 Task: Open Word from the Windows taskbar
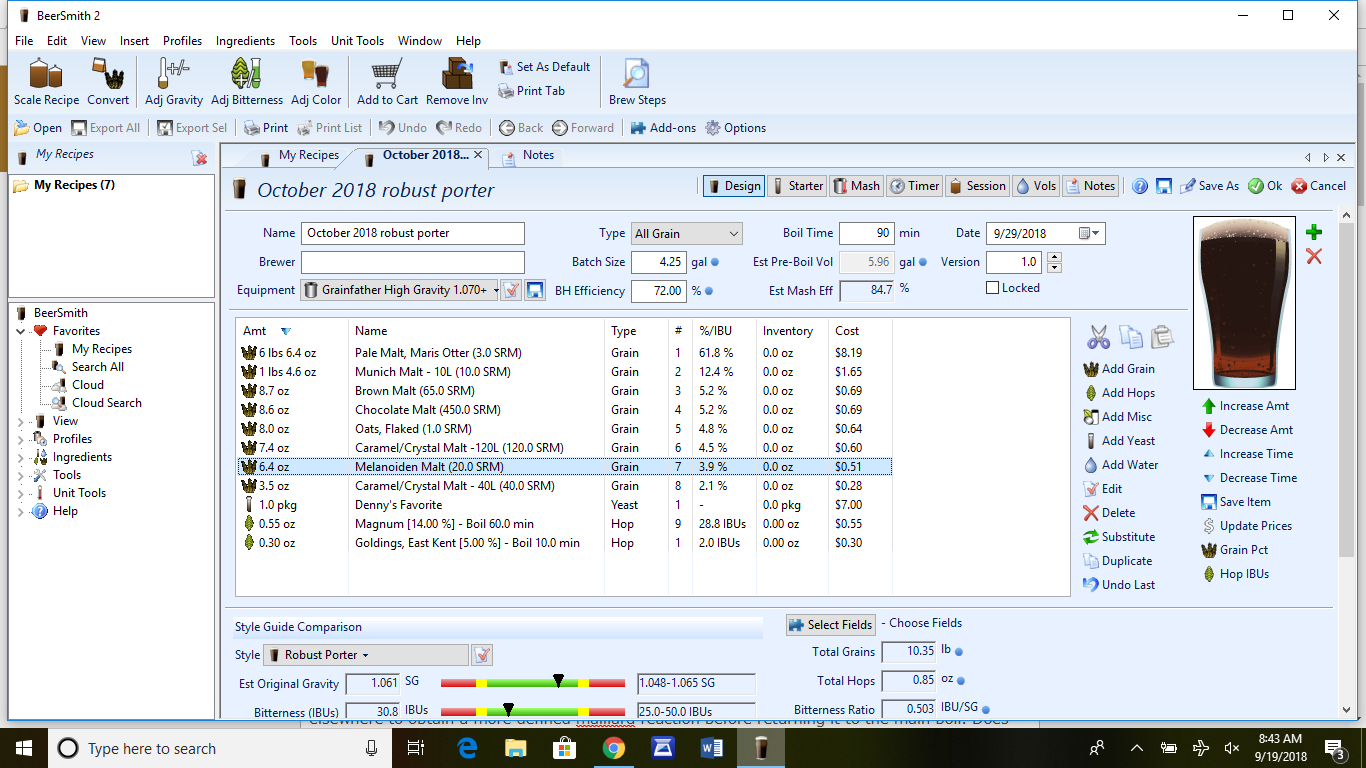712,748
